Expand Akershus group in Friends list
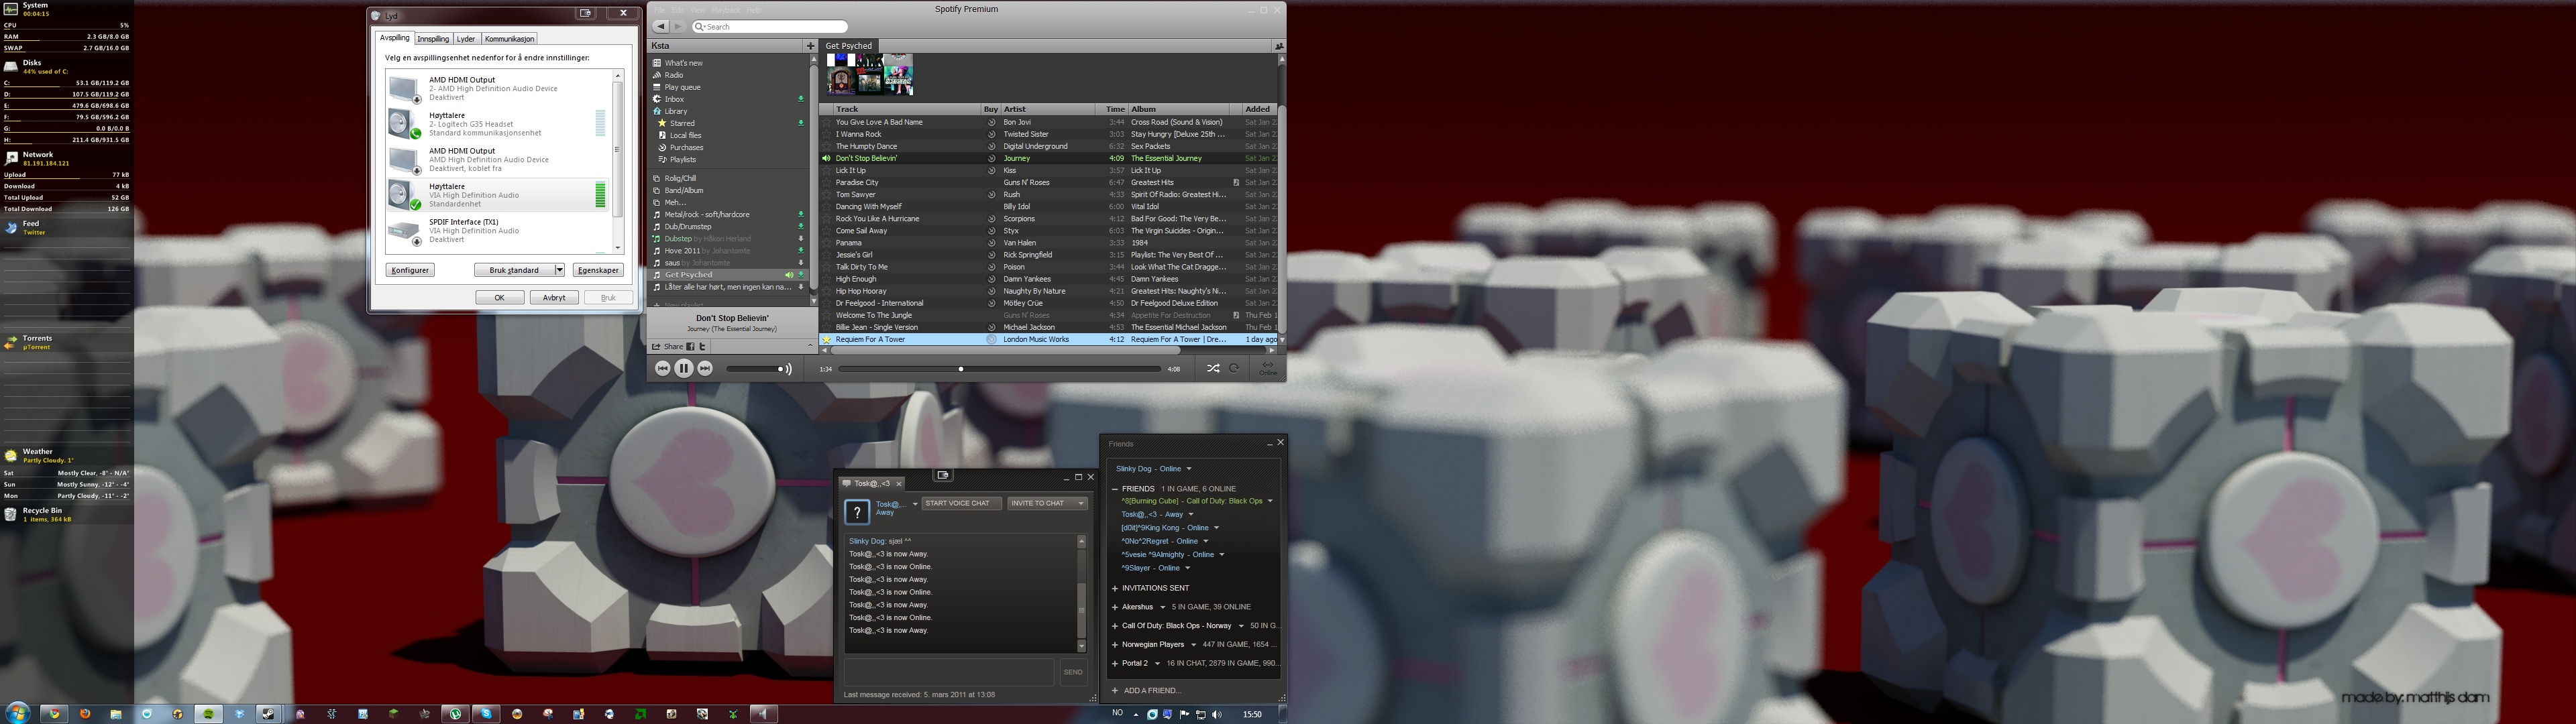 [x=1115, y=607]
